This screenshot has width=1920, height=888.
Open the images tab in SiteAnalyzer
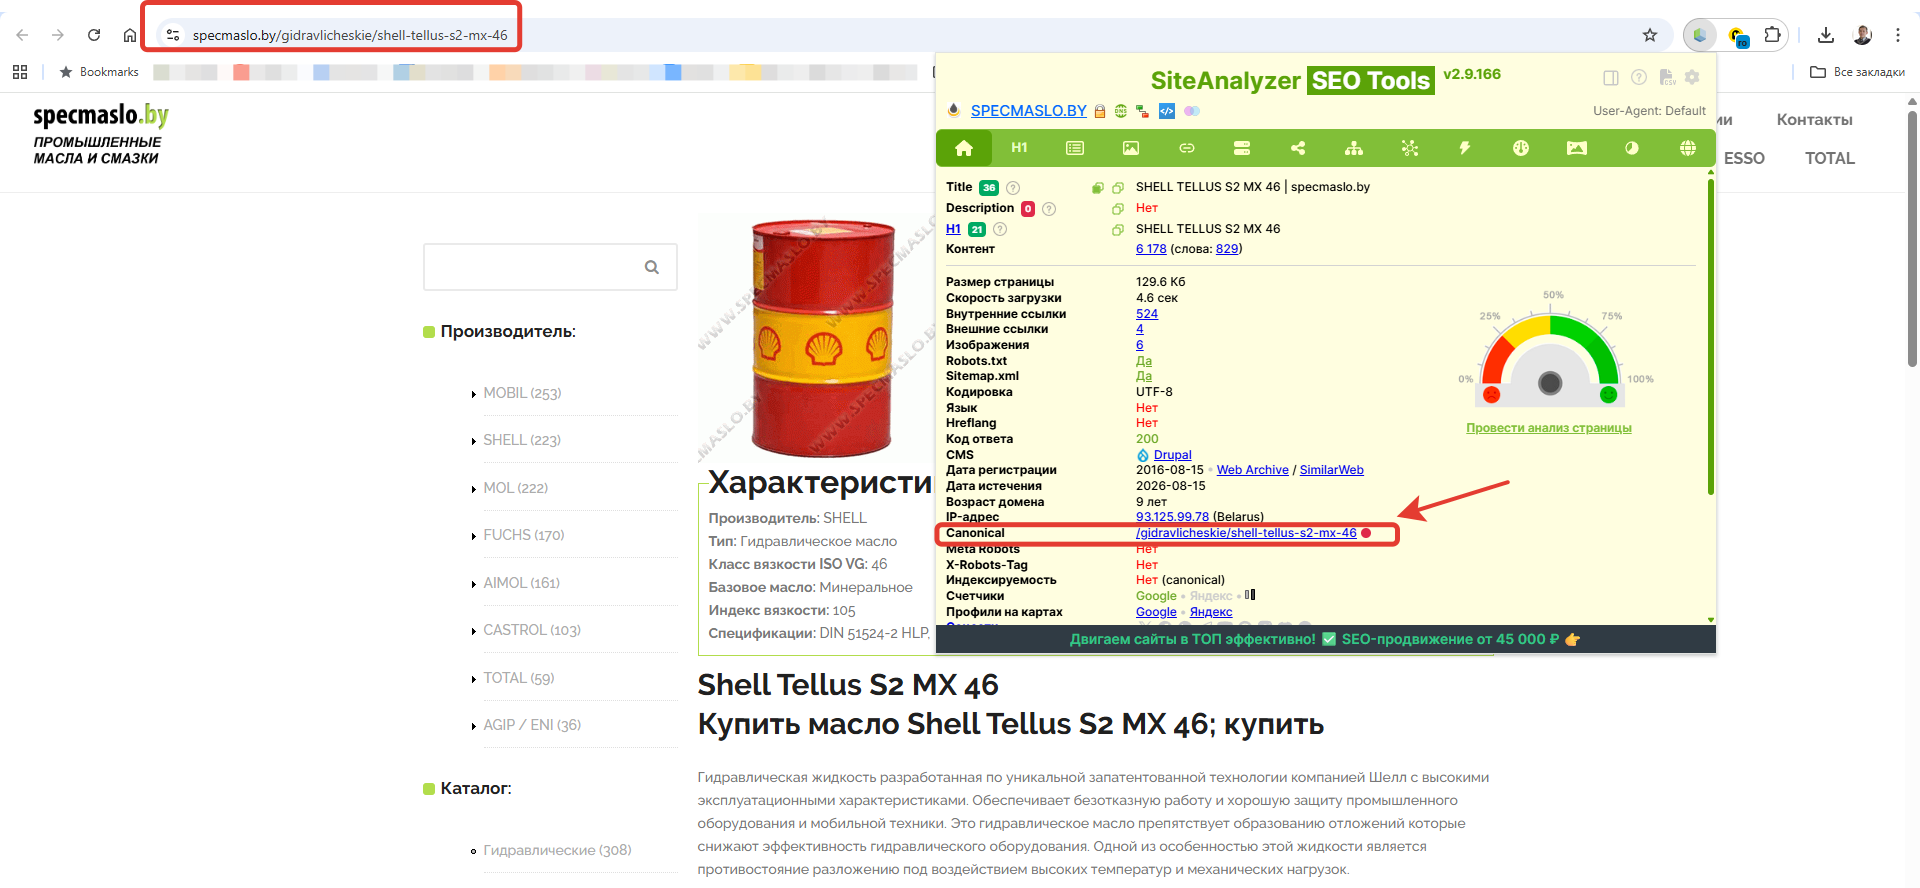click(1131, 148)
